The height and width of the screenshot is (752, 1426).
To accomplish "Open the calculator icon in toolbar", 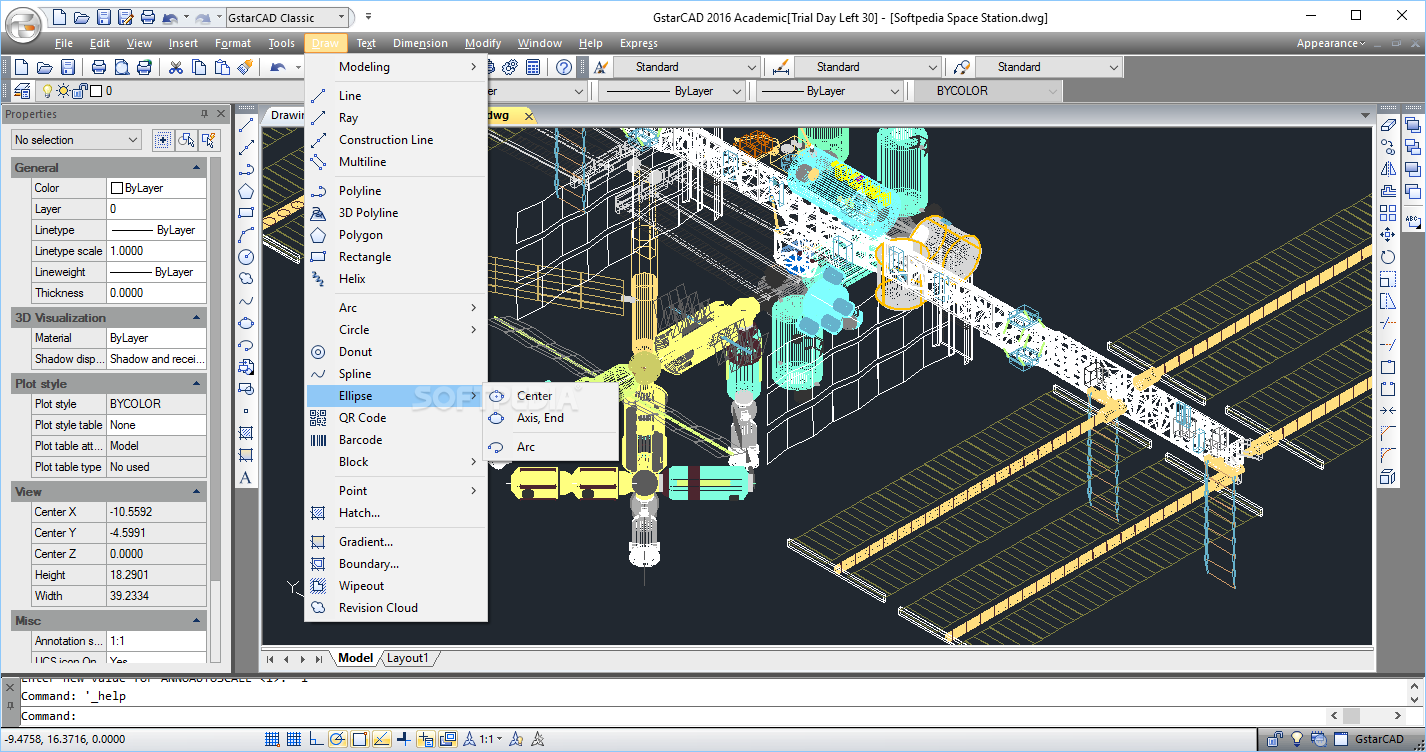I will coord(533,67).
